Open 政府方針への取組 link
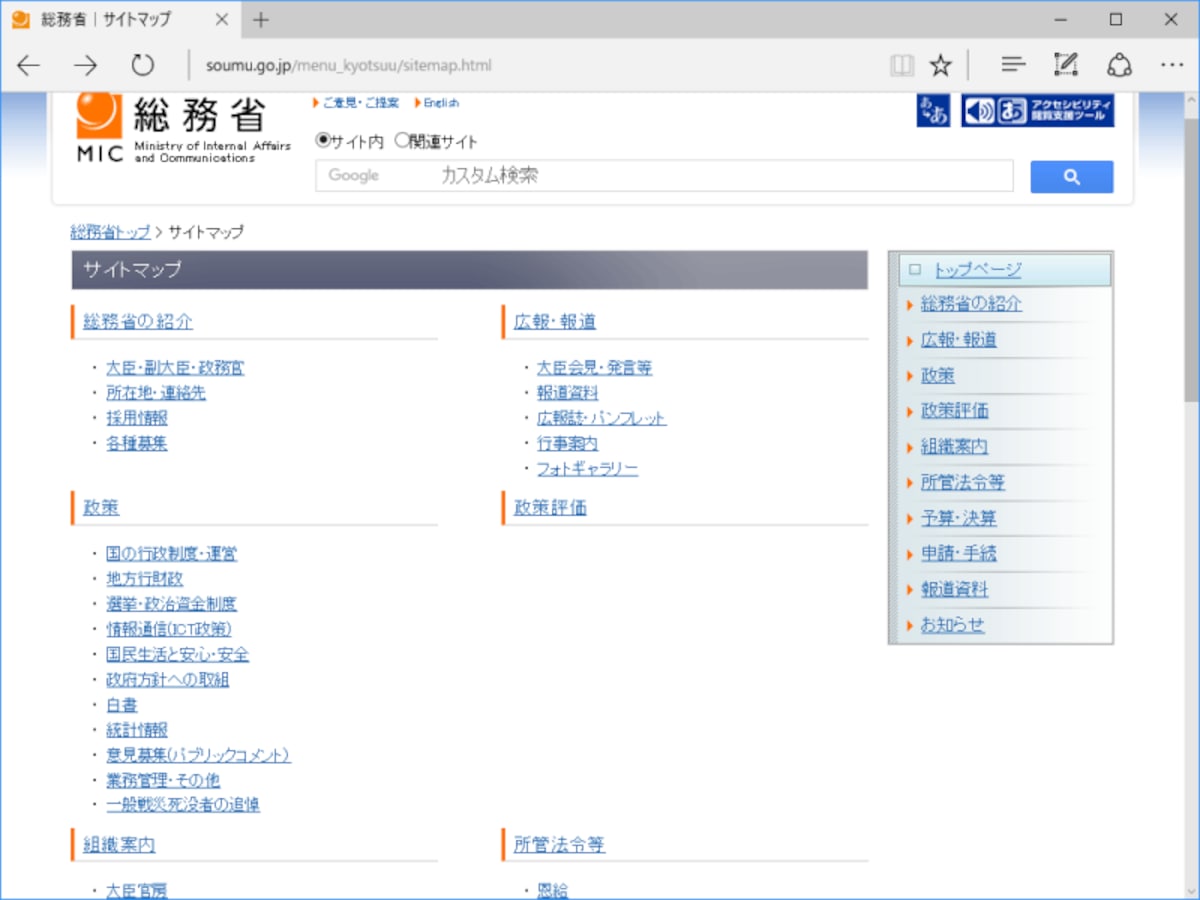 [168, 680]
